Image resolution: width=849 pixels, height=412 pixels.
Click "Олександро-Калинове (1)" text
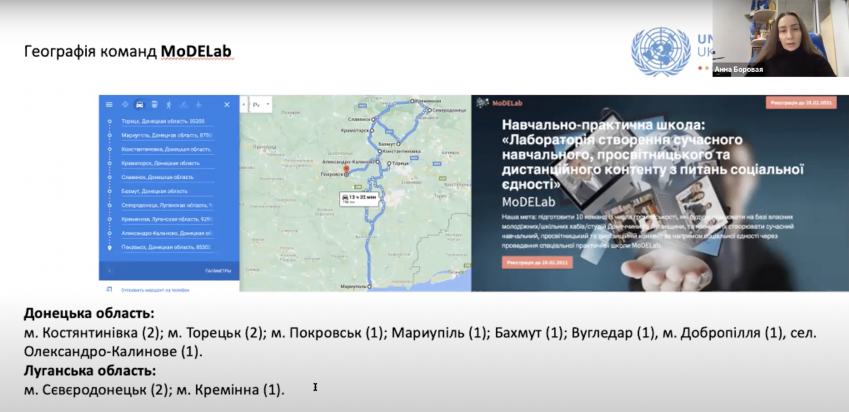tap(113, 351)
